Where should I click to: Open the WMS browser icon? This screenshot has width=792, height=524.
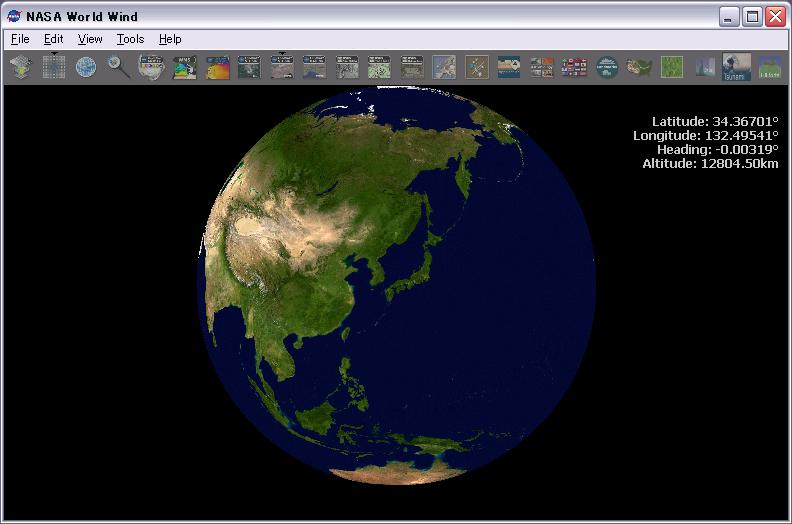pyautogui.click(x=184, y=67)
